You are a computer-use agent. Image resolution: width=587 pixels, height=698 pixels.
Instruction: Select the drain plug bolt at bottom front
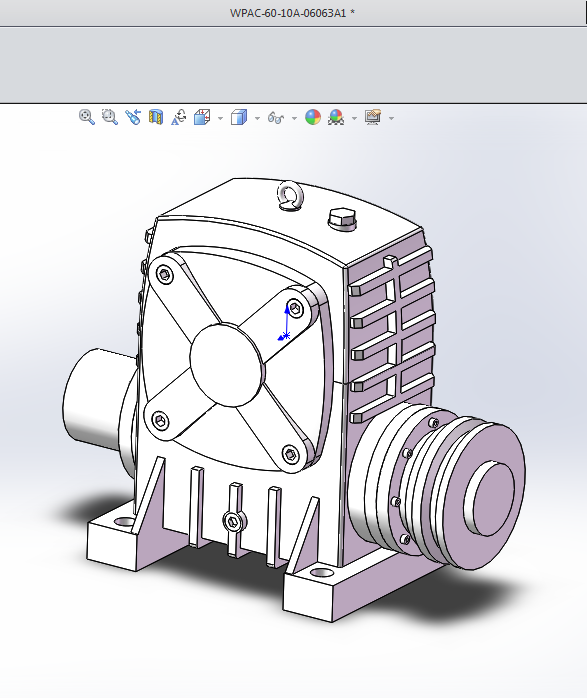(233, 522)
